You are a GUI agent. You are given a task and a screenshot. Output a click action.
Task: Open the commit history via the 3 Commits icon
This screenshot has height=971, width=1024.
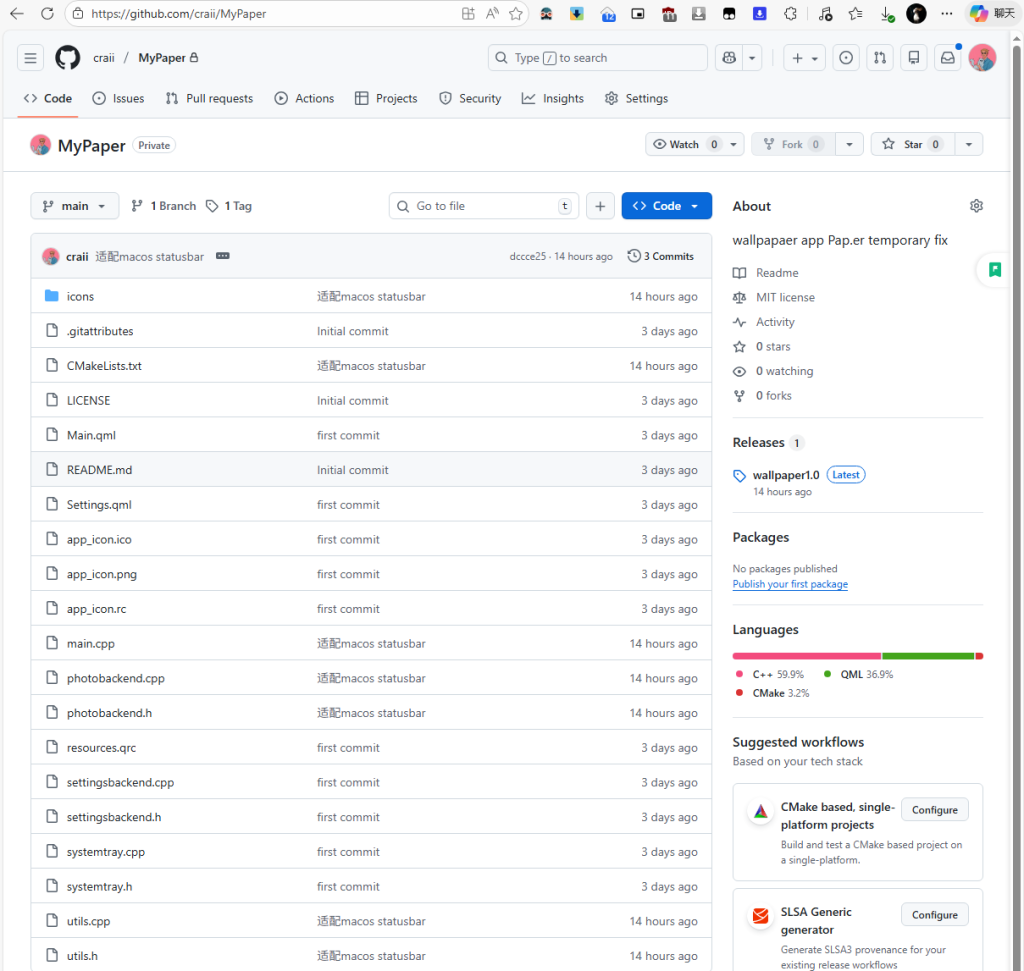[659, 256]
